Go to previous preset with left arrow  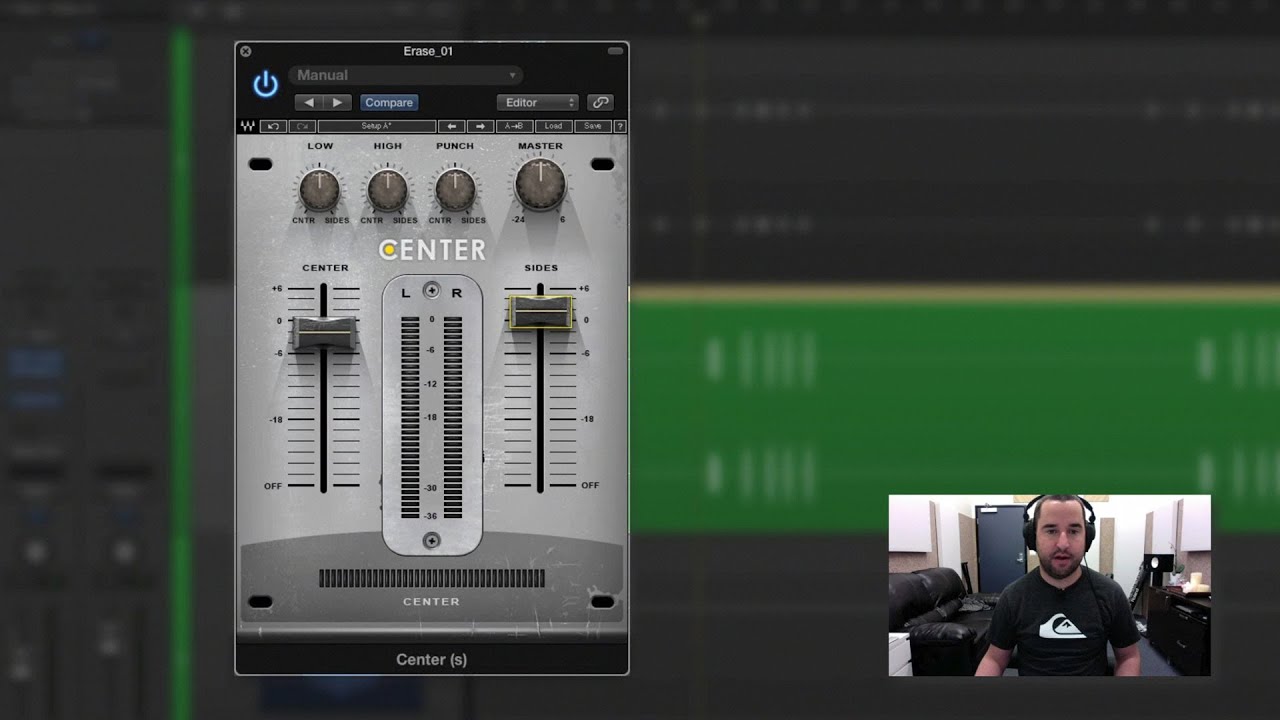(x=309, y=102)
